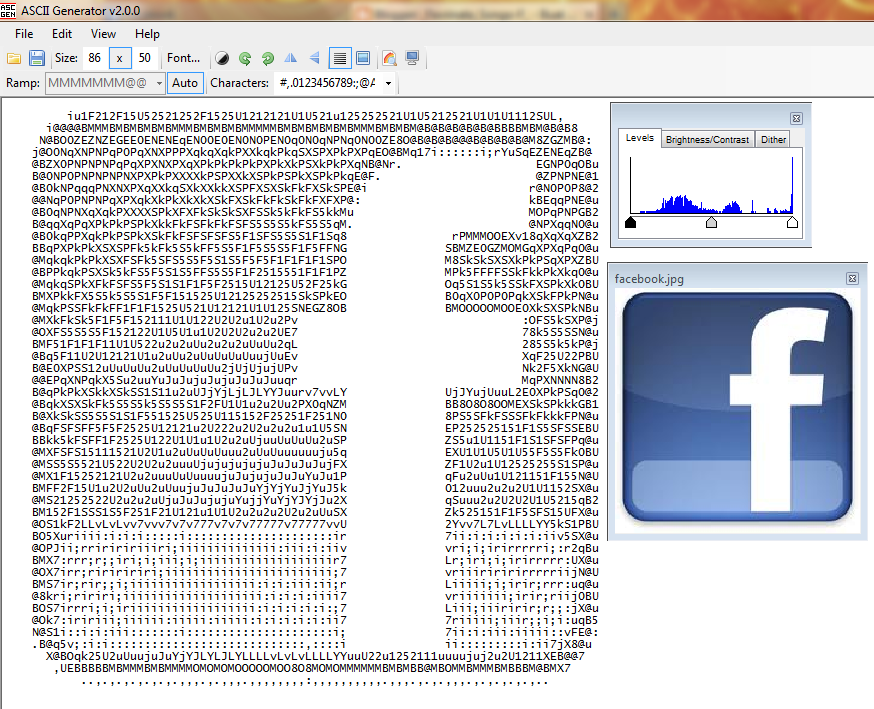Click the ASCII Generator app icon in title bar
This screenshot has width=874, height=709.
tap(8, 10)
